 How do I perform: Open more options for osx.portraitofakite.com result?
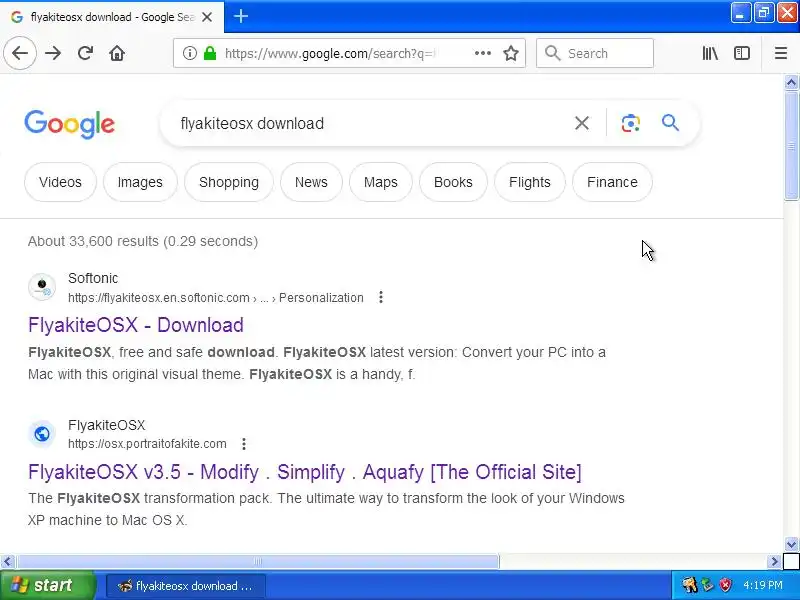coord(244,444)
